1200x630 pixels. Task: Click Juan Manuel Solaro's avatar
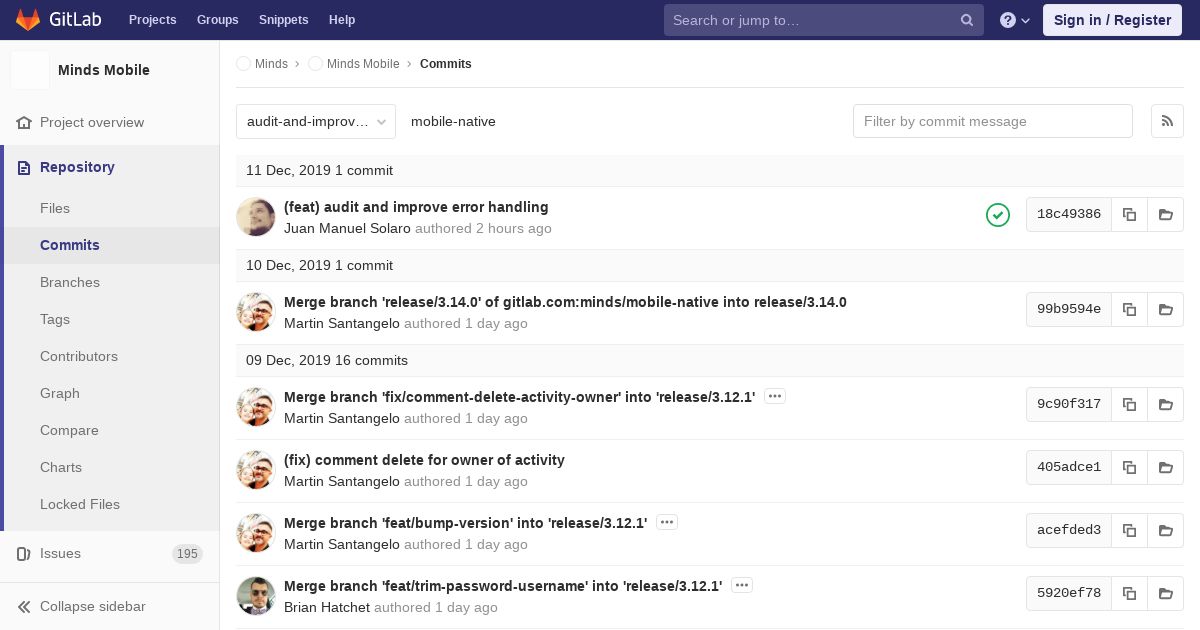[x=256, y=217]
